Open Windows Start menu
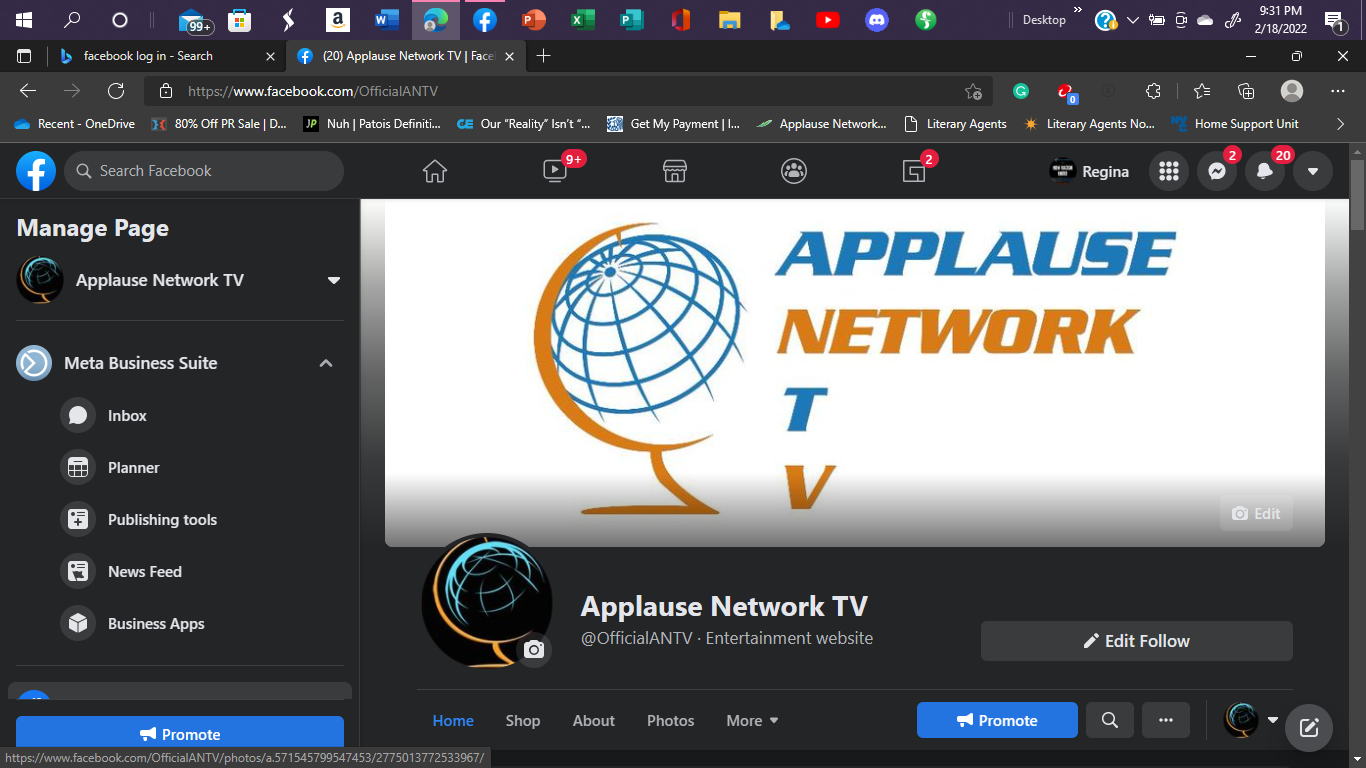 pyautogui.click(x=24, y=20)
